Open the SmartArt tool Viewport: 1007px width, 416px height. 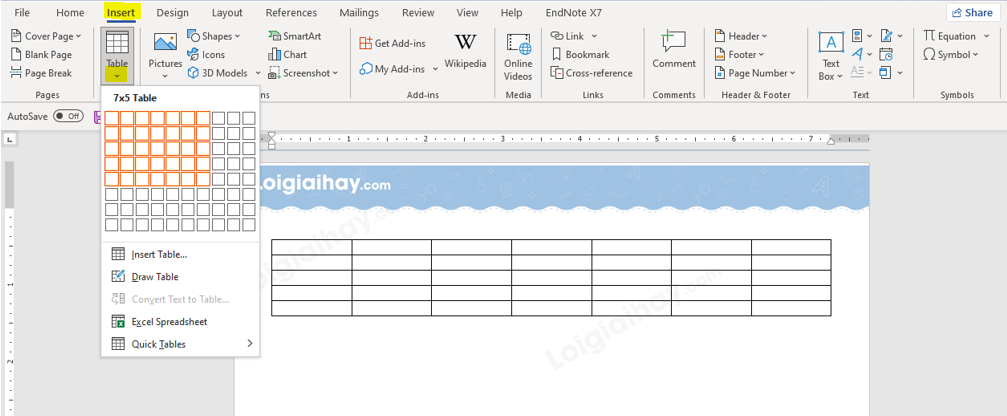point(294,36)
